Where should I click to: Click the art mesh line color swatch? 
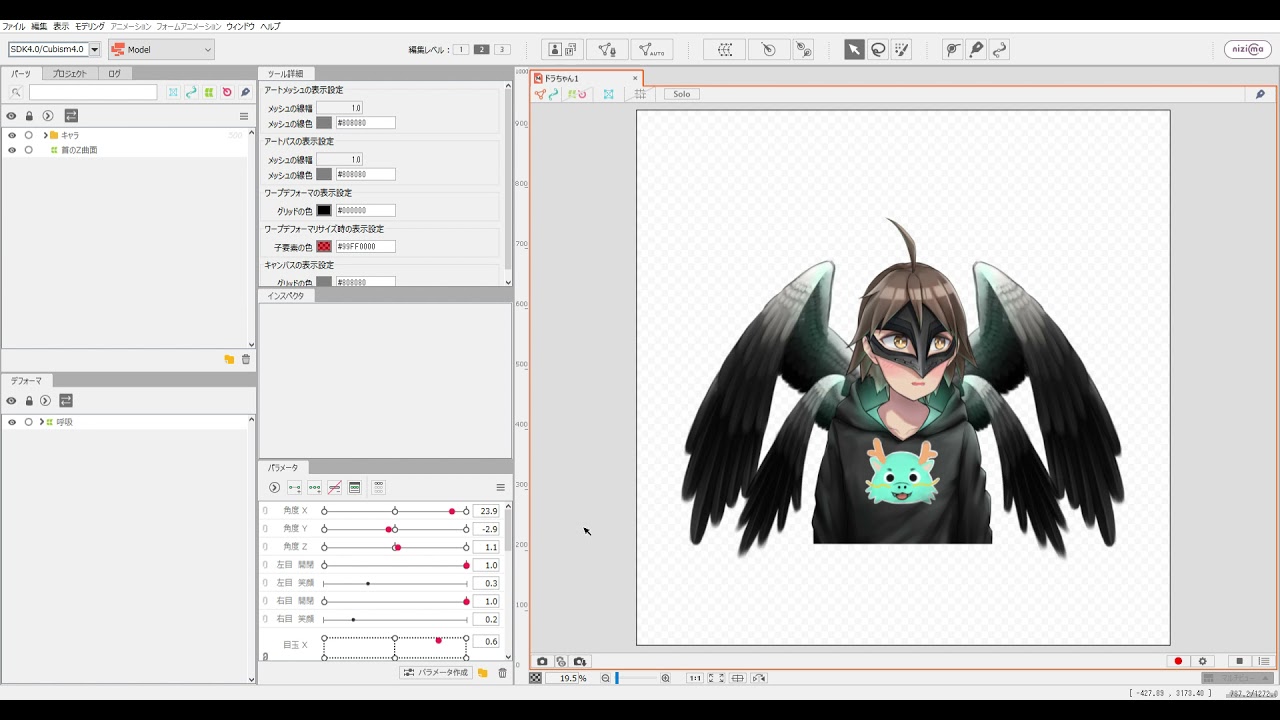pos(324,123)
